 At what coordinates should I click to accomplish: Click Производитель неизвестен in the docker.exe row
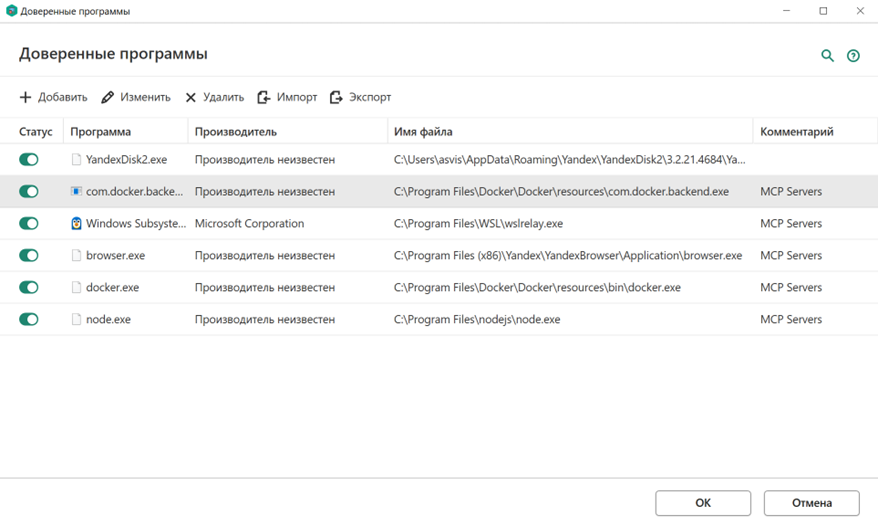(x=265, y=287)
